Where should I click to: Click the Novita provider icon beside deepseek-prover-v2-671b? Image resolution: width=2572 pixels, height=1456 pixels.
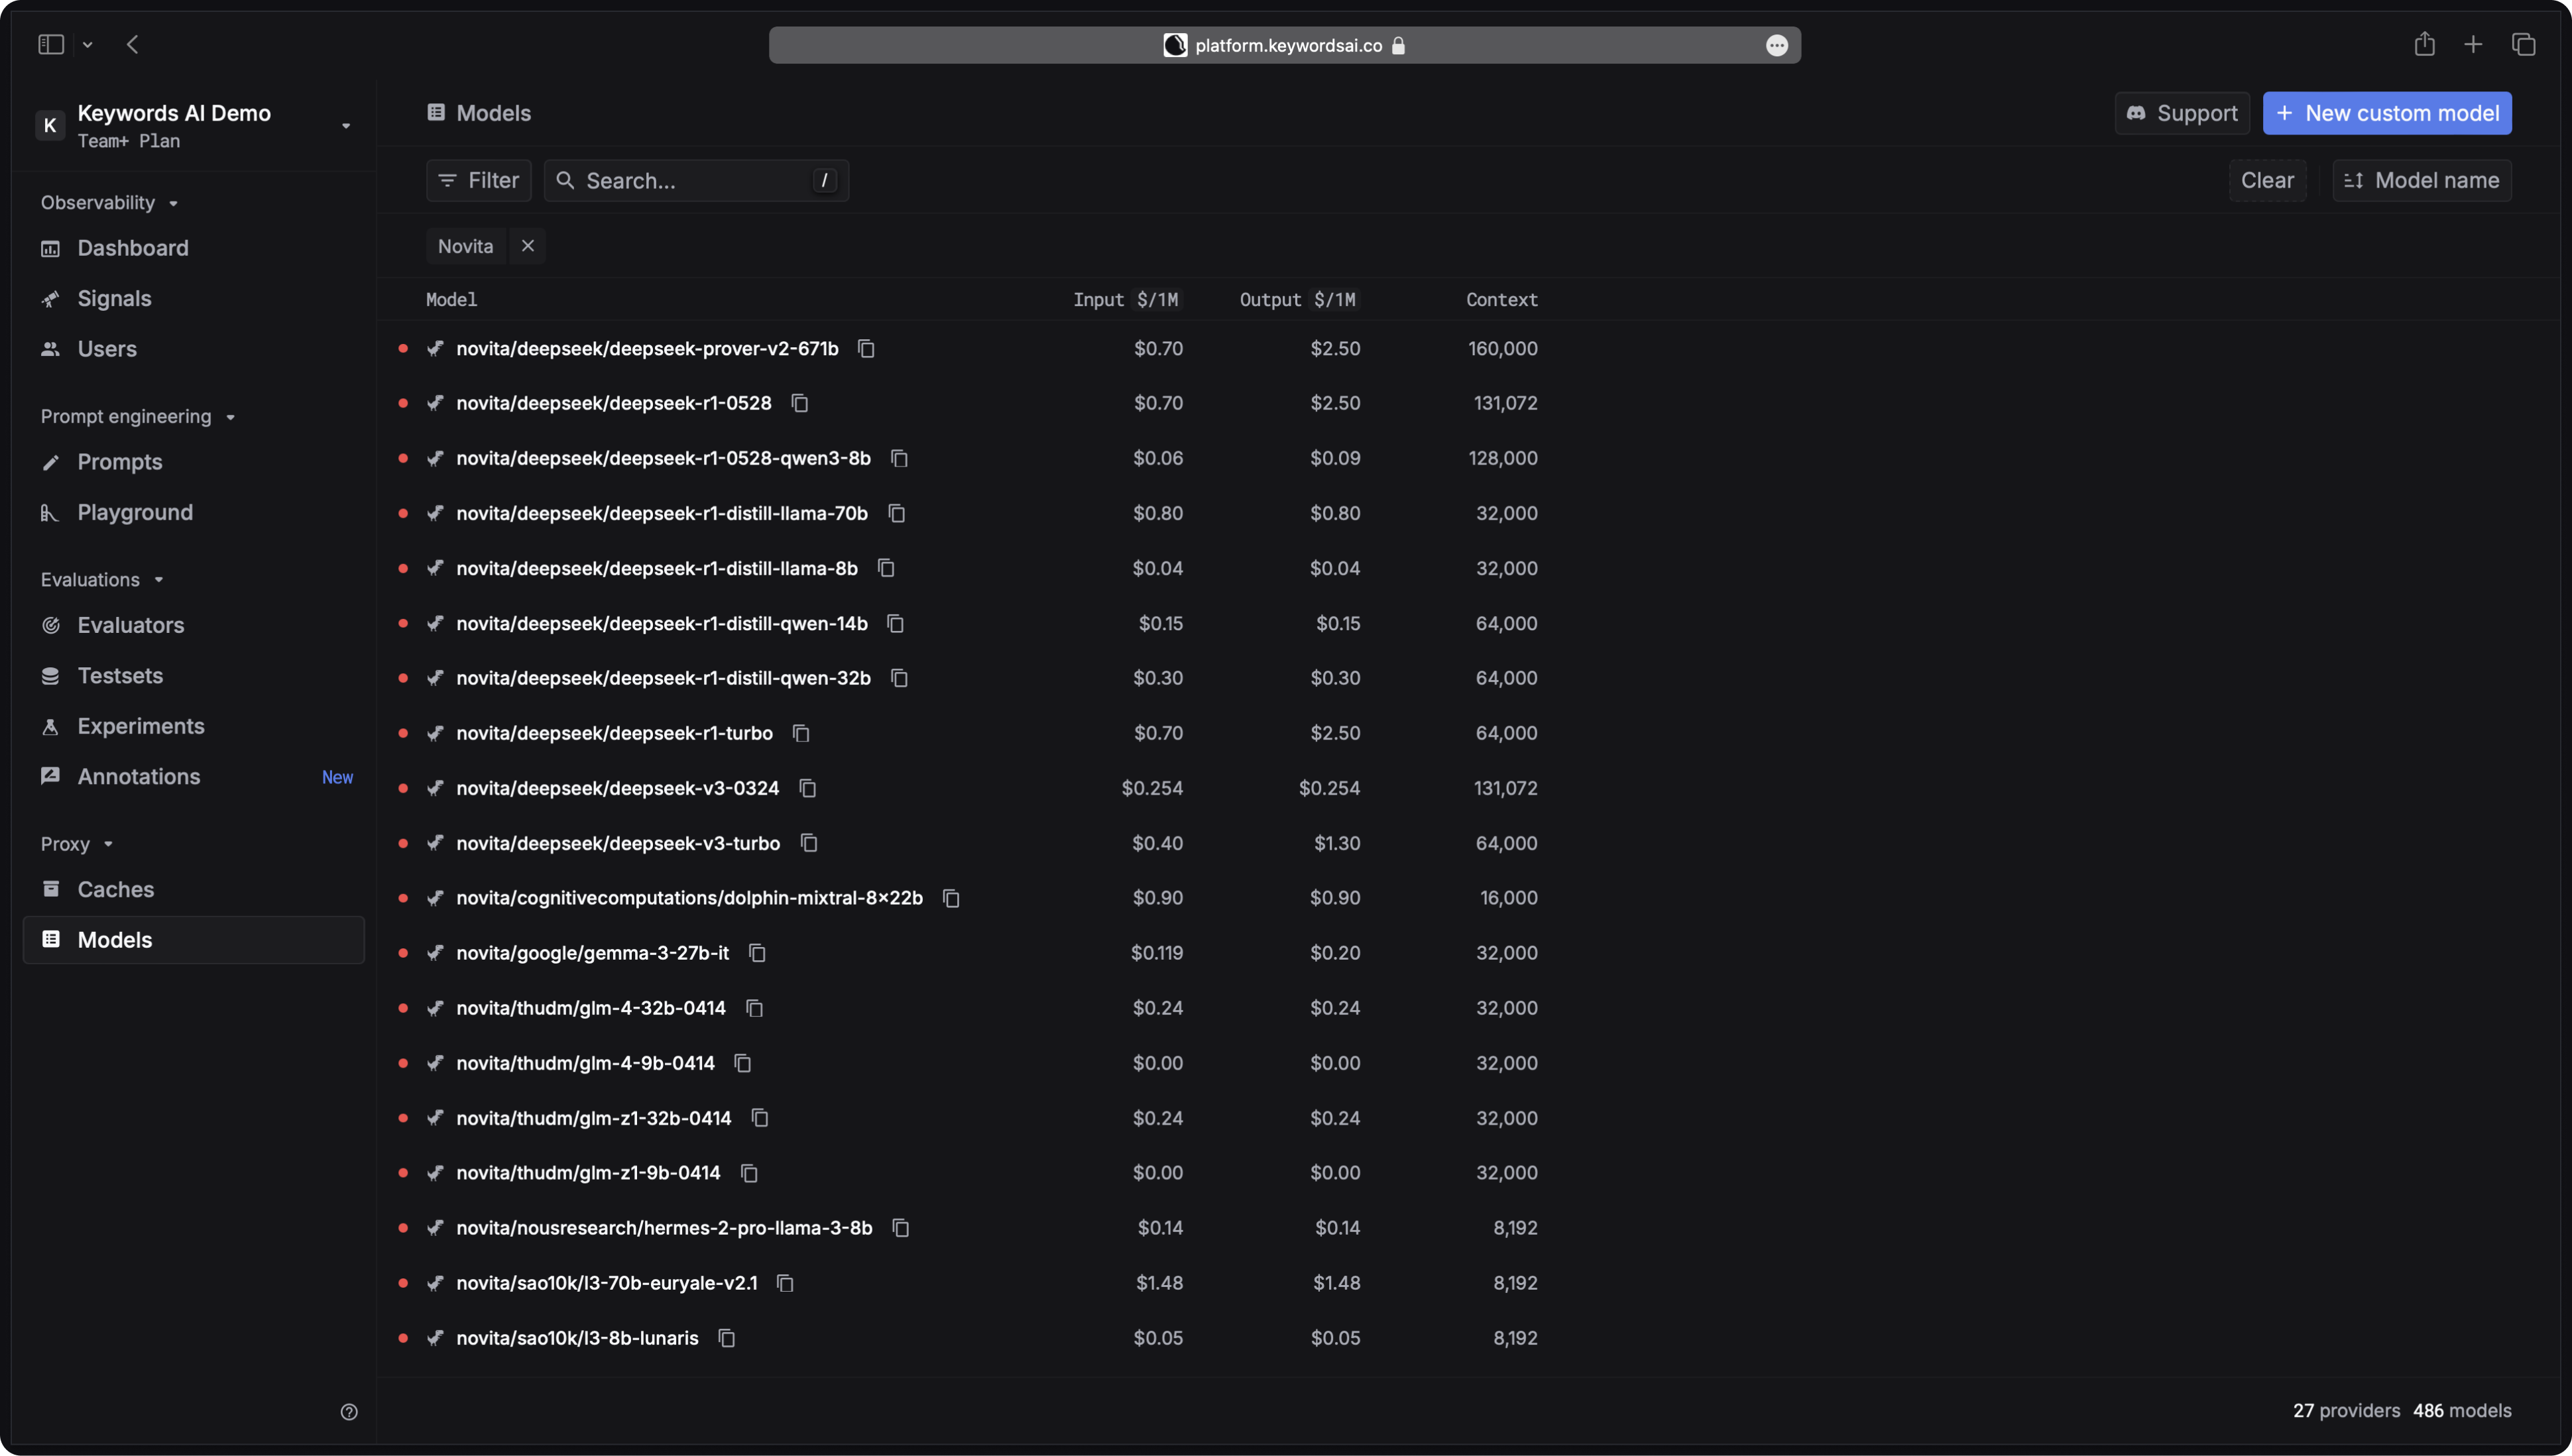[x=435, y=348]
